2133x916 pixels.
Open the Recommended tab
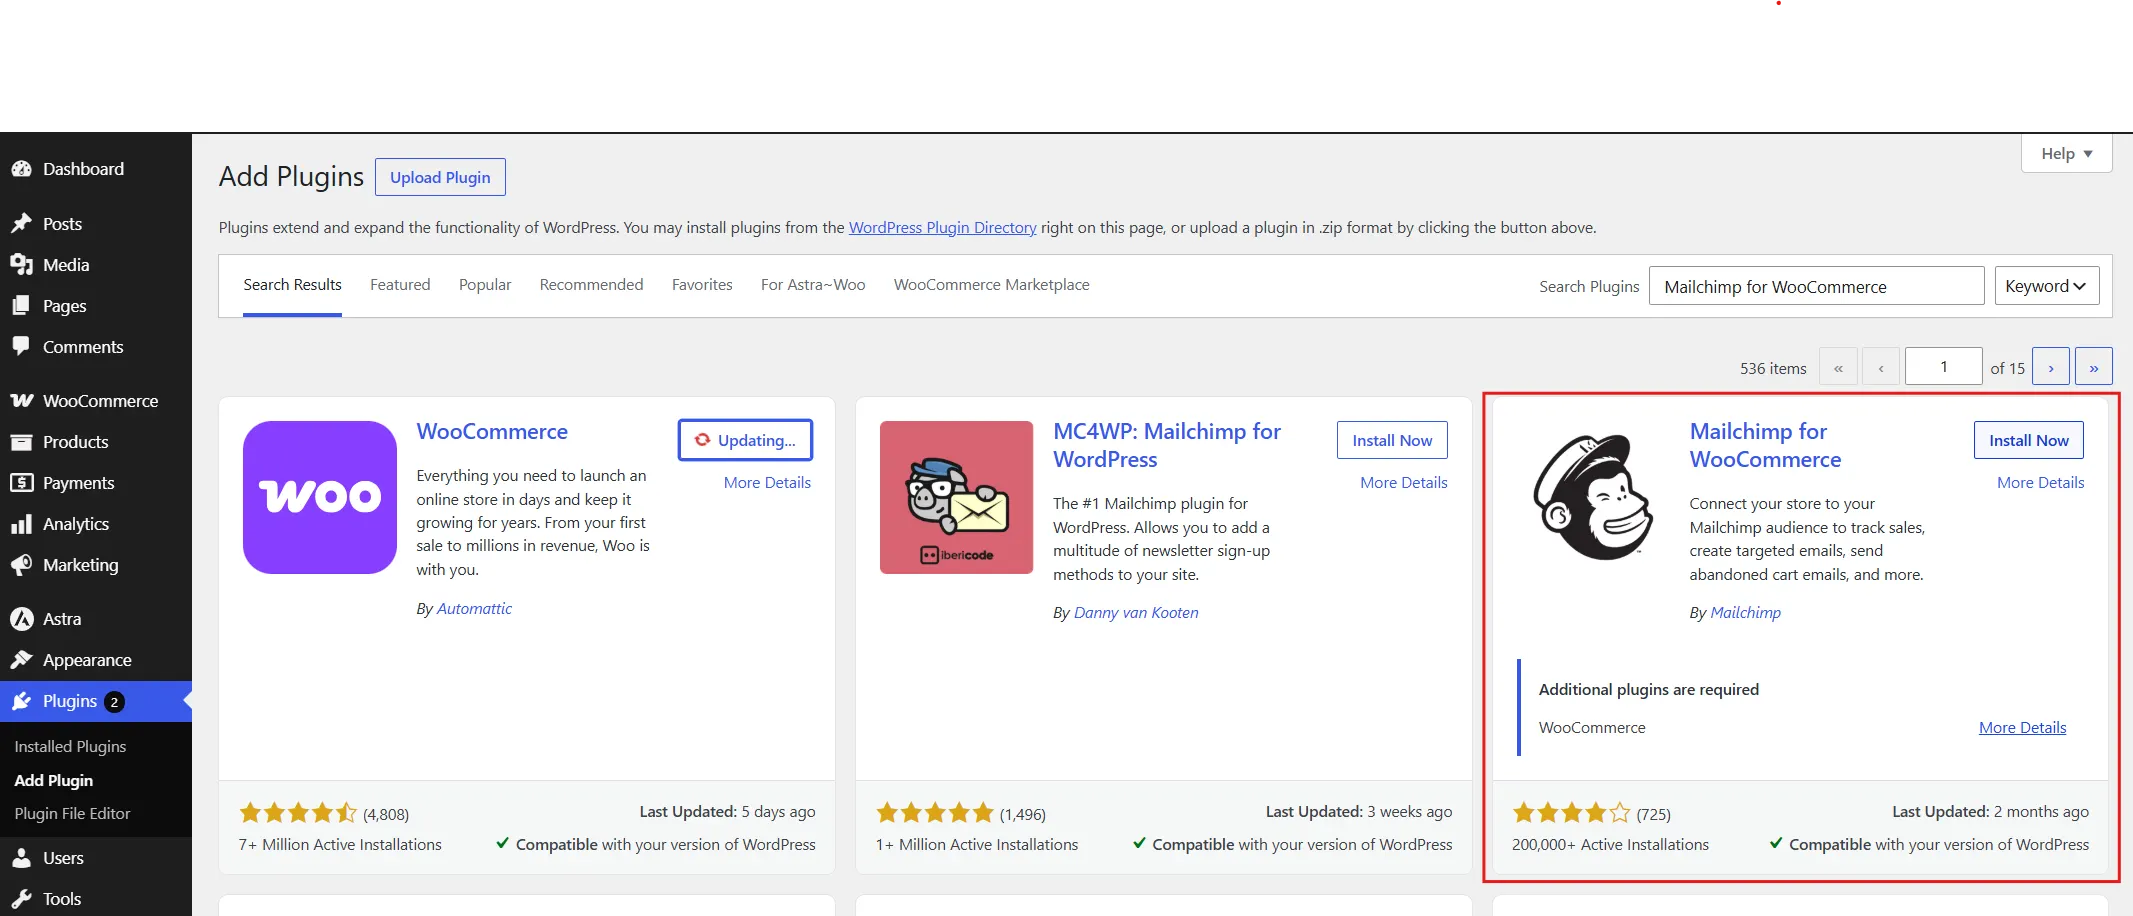coord(591,285)
